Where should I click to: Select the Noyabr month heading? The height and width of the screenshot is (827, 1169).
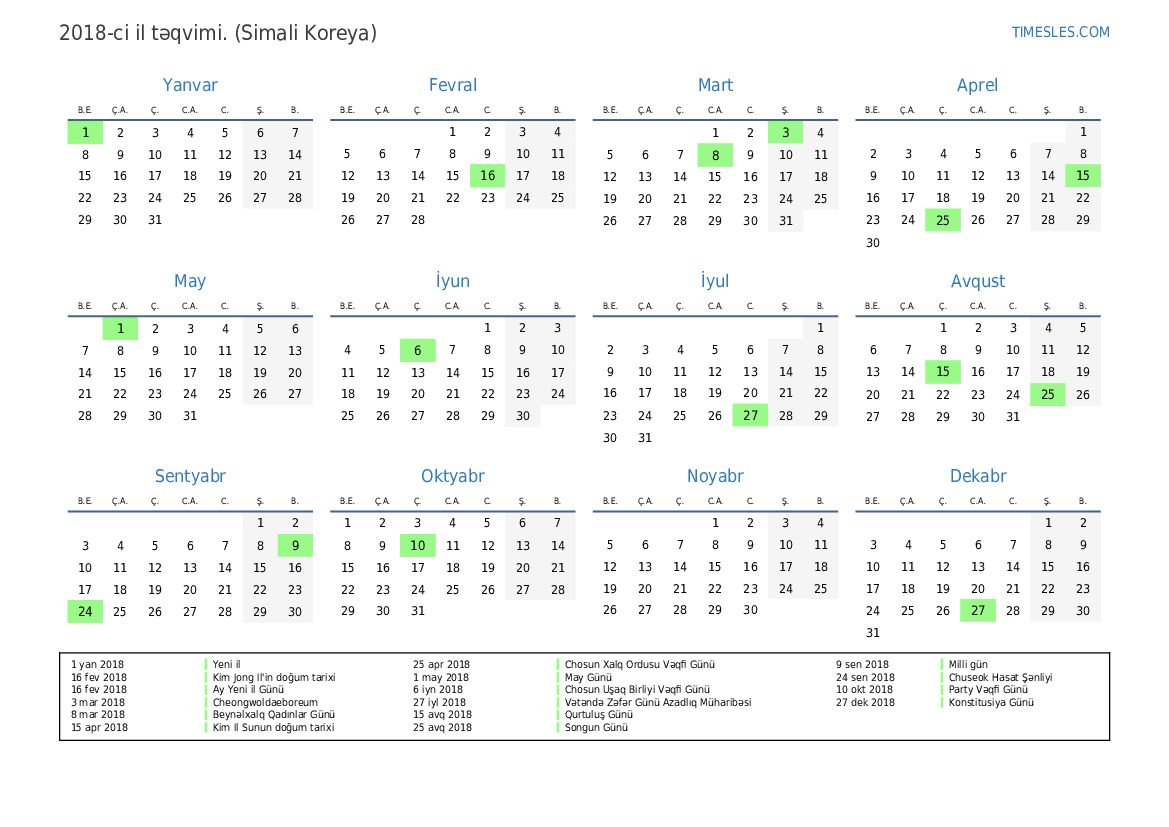[715, 476]
